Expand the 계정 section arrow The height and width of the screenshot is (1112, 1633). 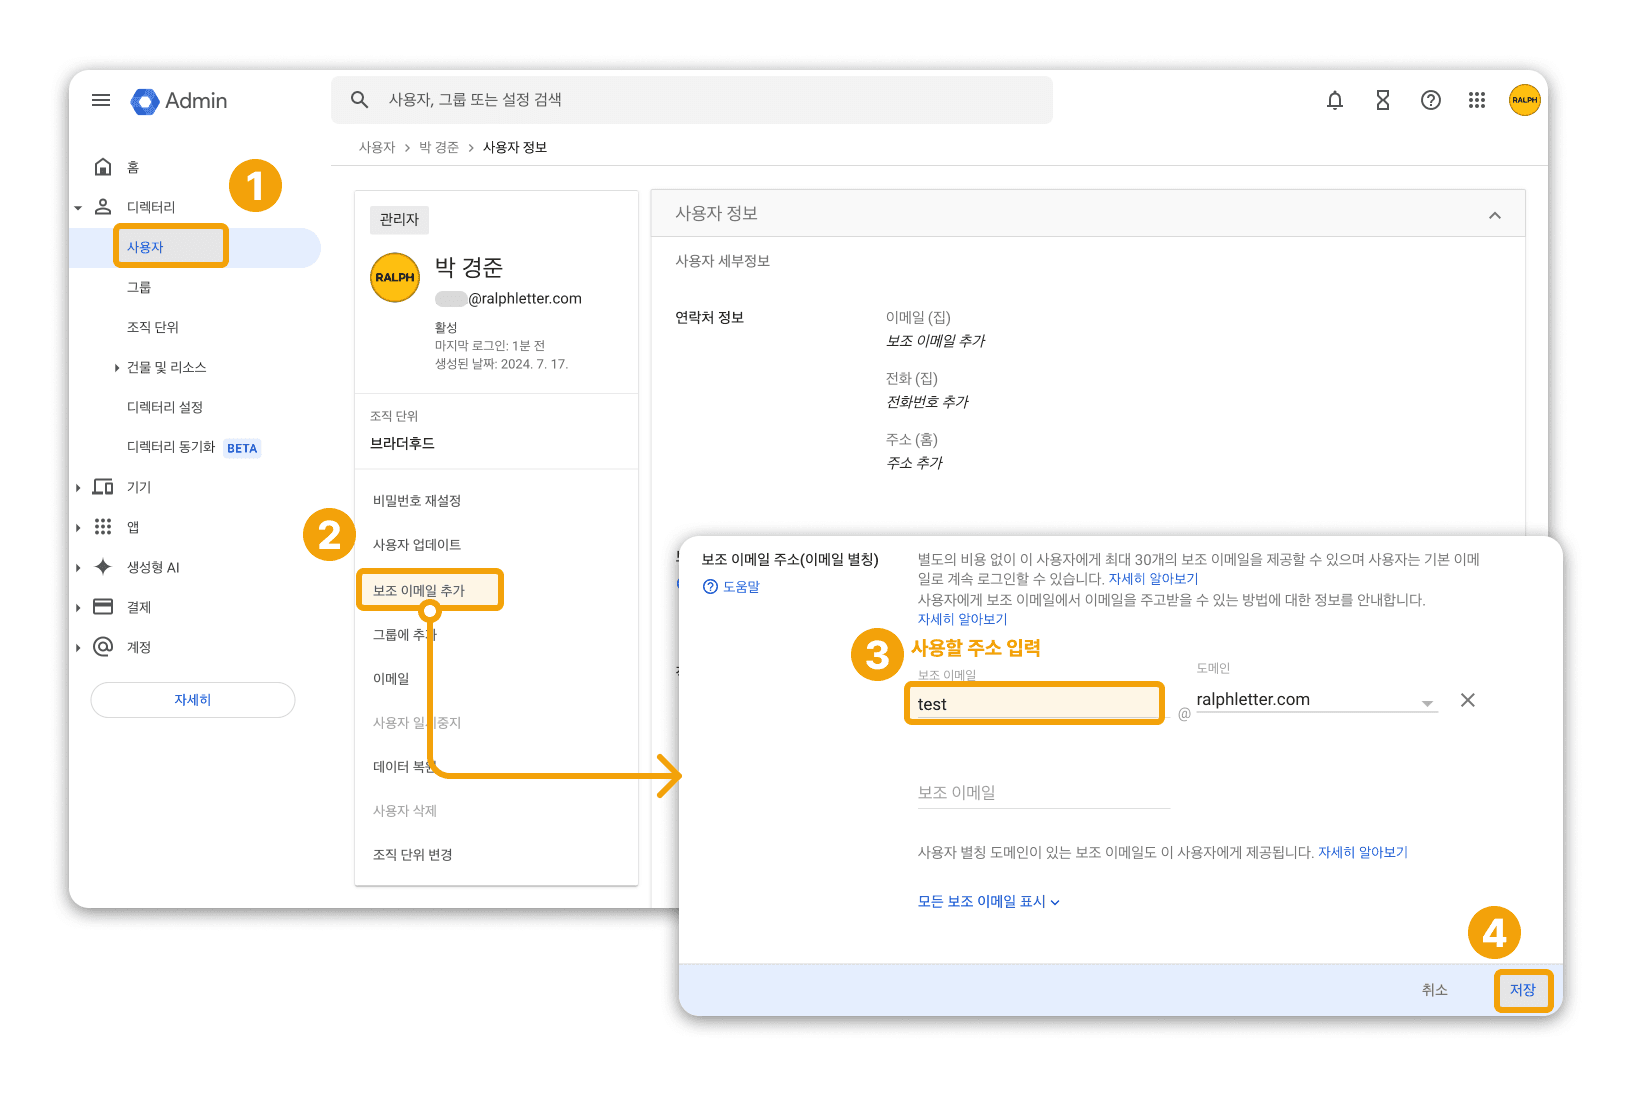(78, 648)
